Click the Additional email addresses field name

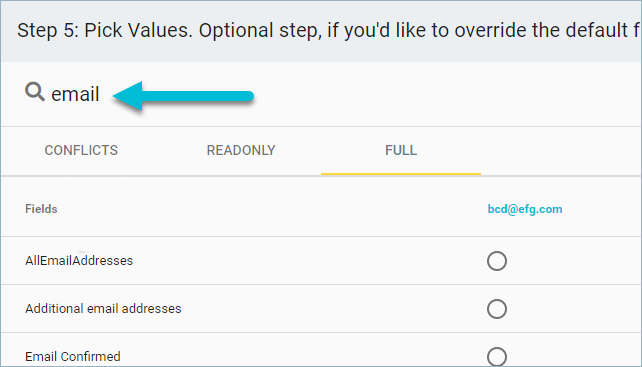[103, 308]
